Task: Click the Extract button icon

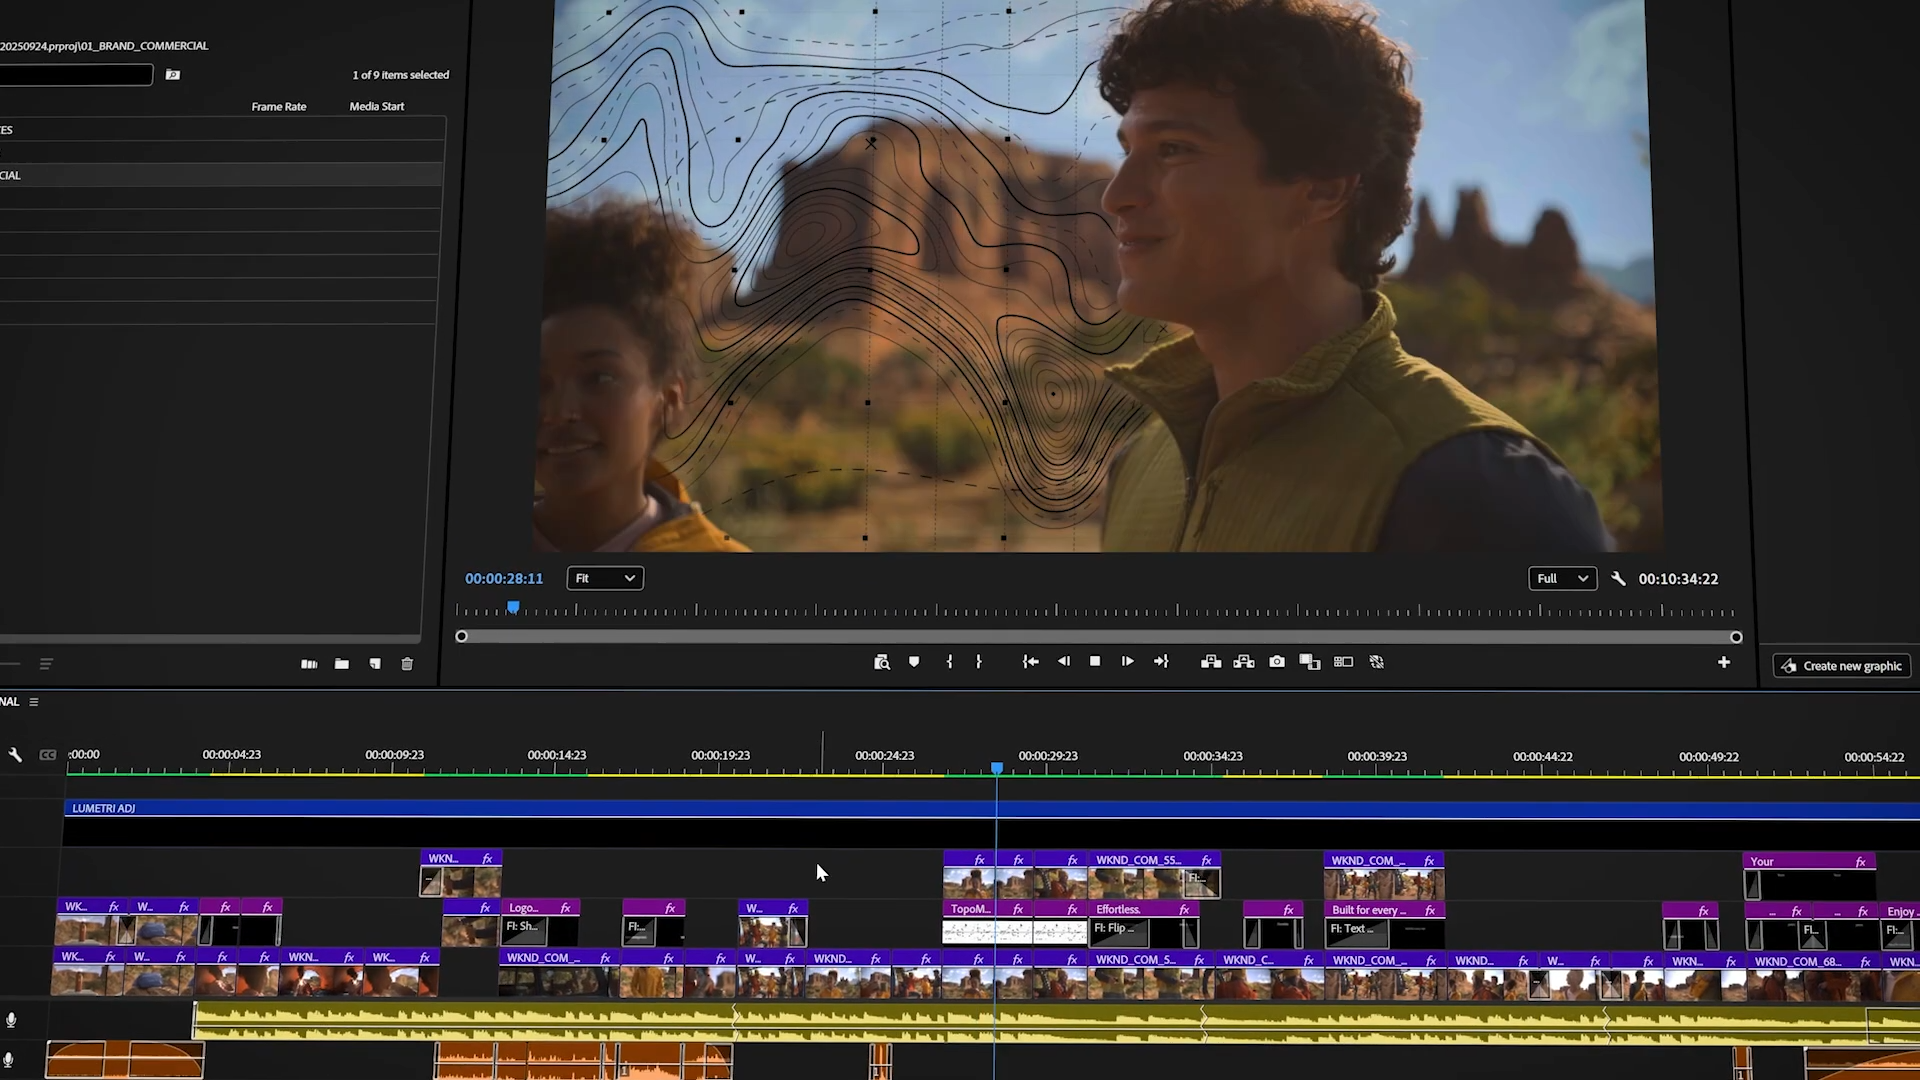Action: tap(1244, 662)
